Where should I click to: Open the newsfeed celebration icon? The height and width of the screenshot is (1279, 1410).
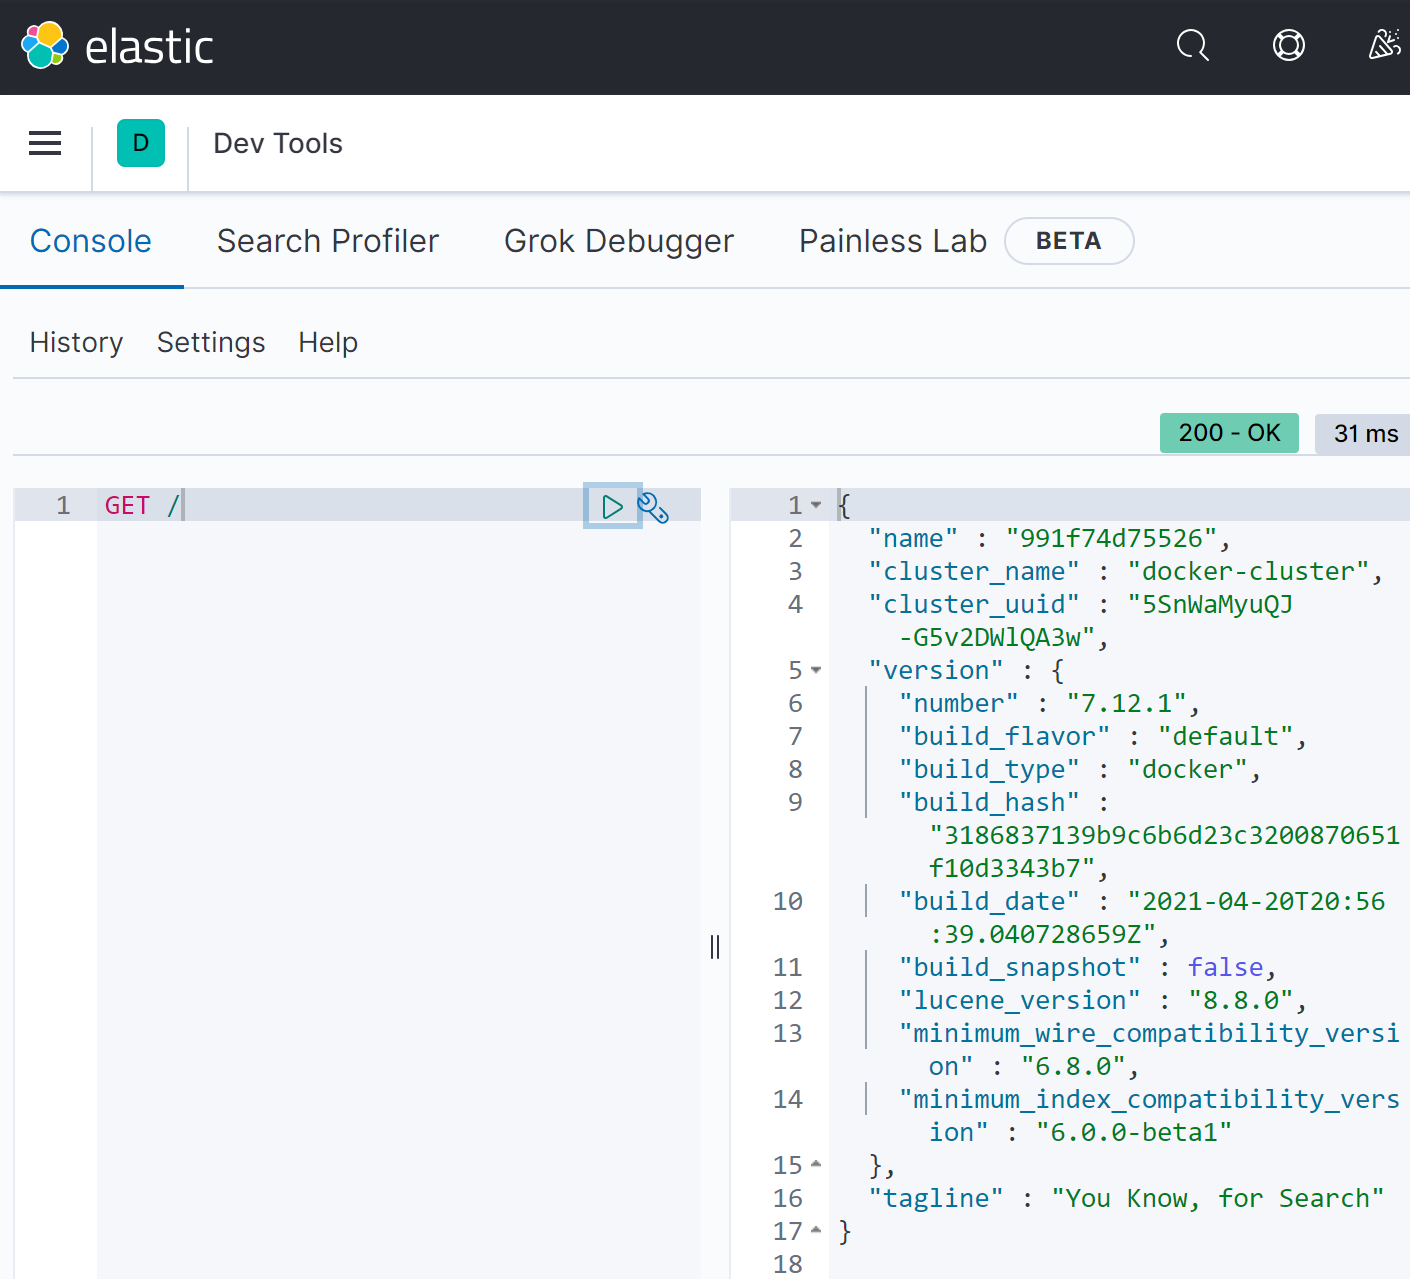pyautogui.click(x=1384, y=45)
